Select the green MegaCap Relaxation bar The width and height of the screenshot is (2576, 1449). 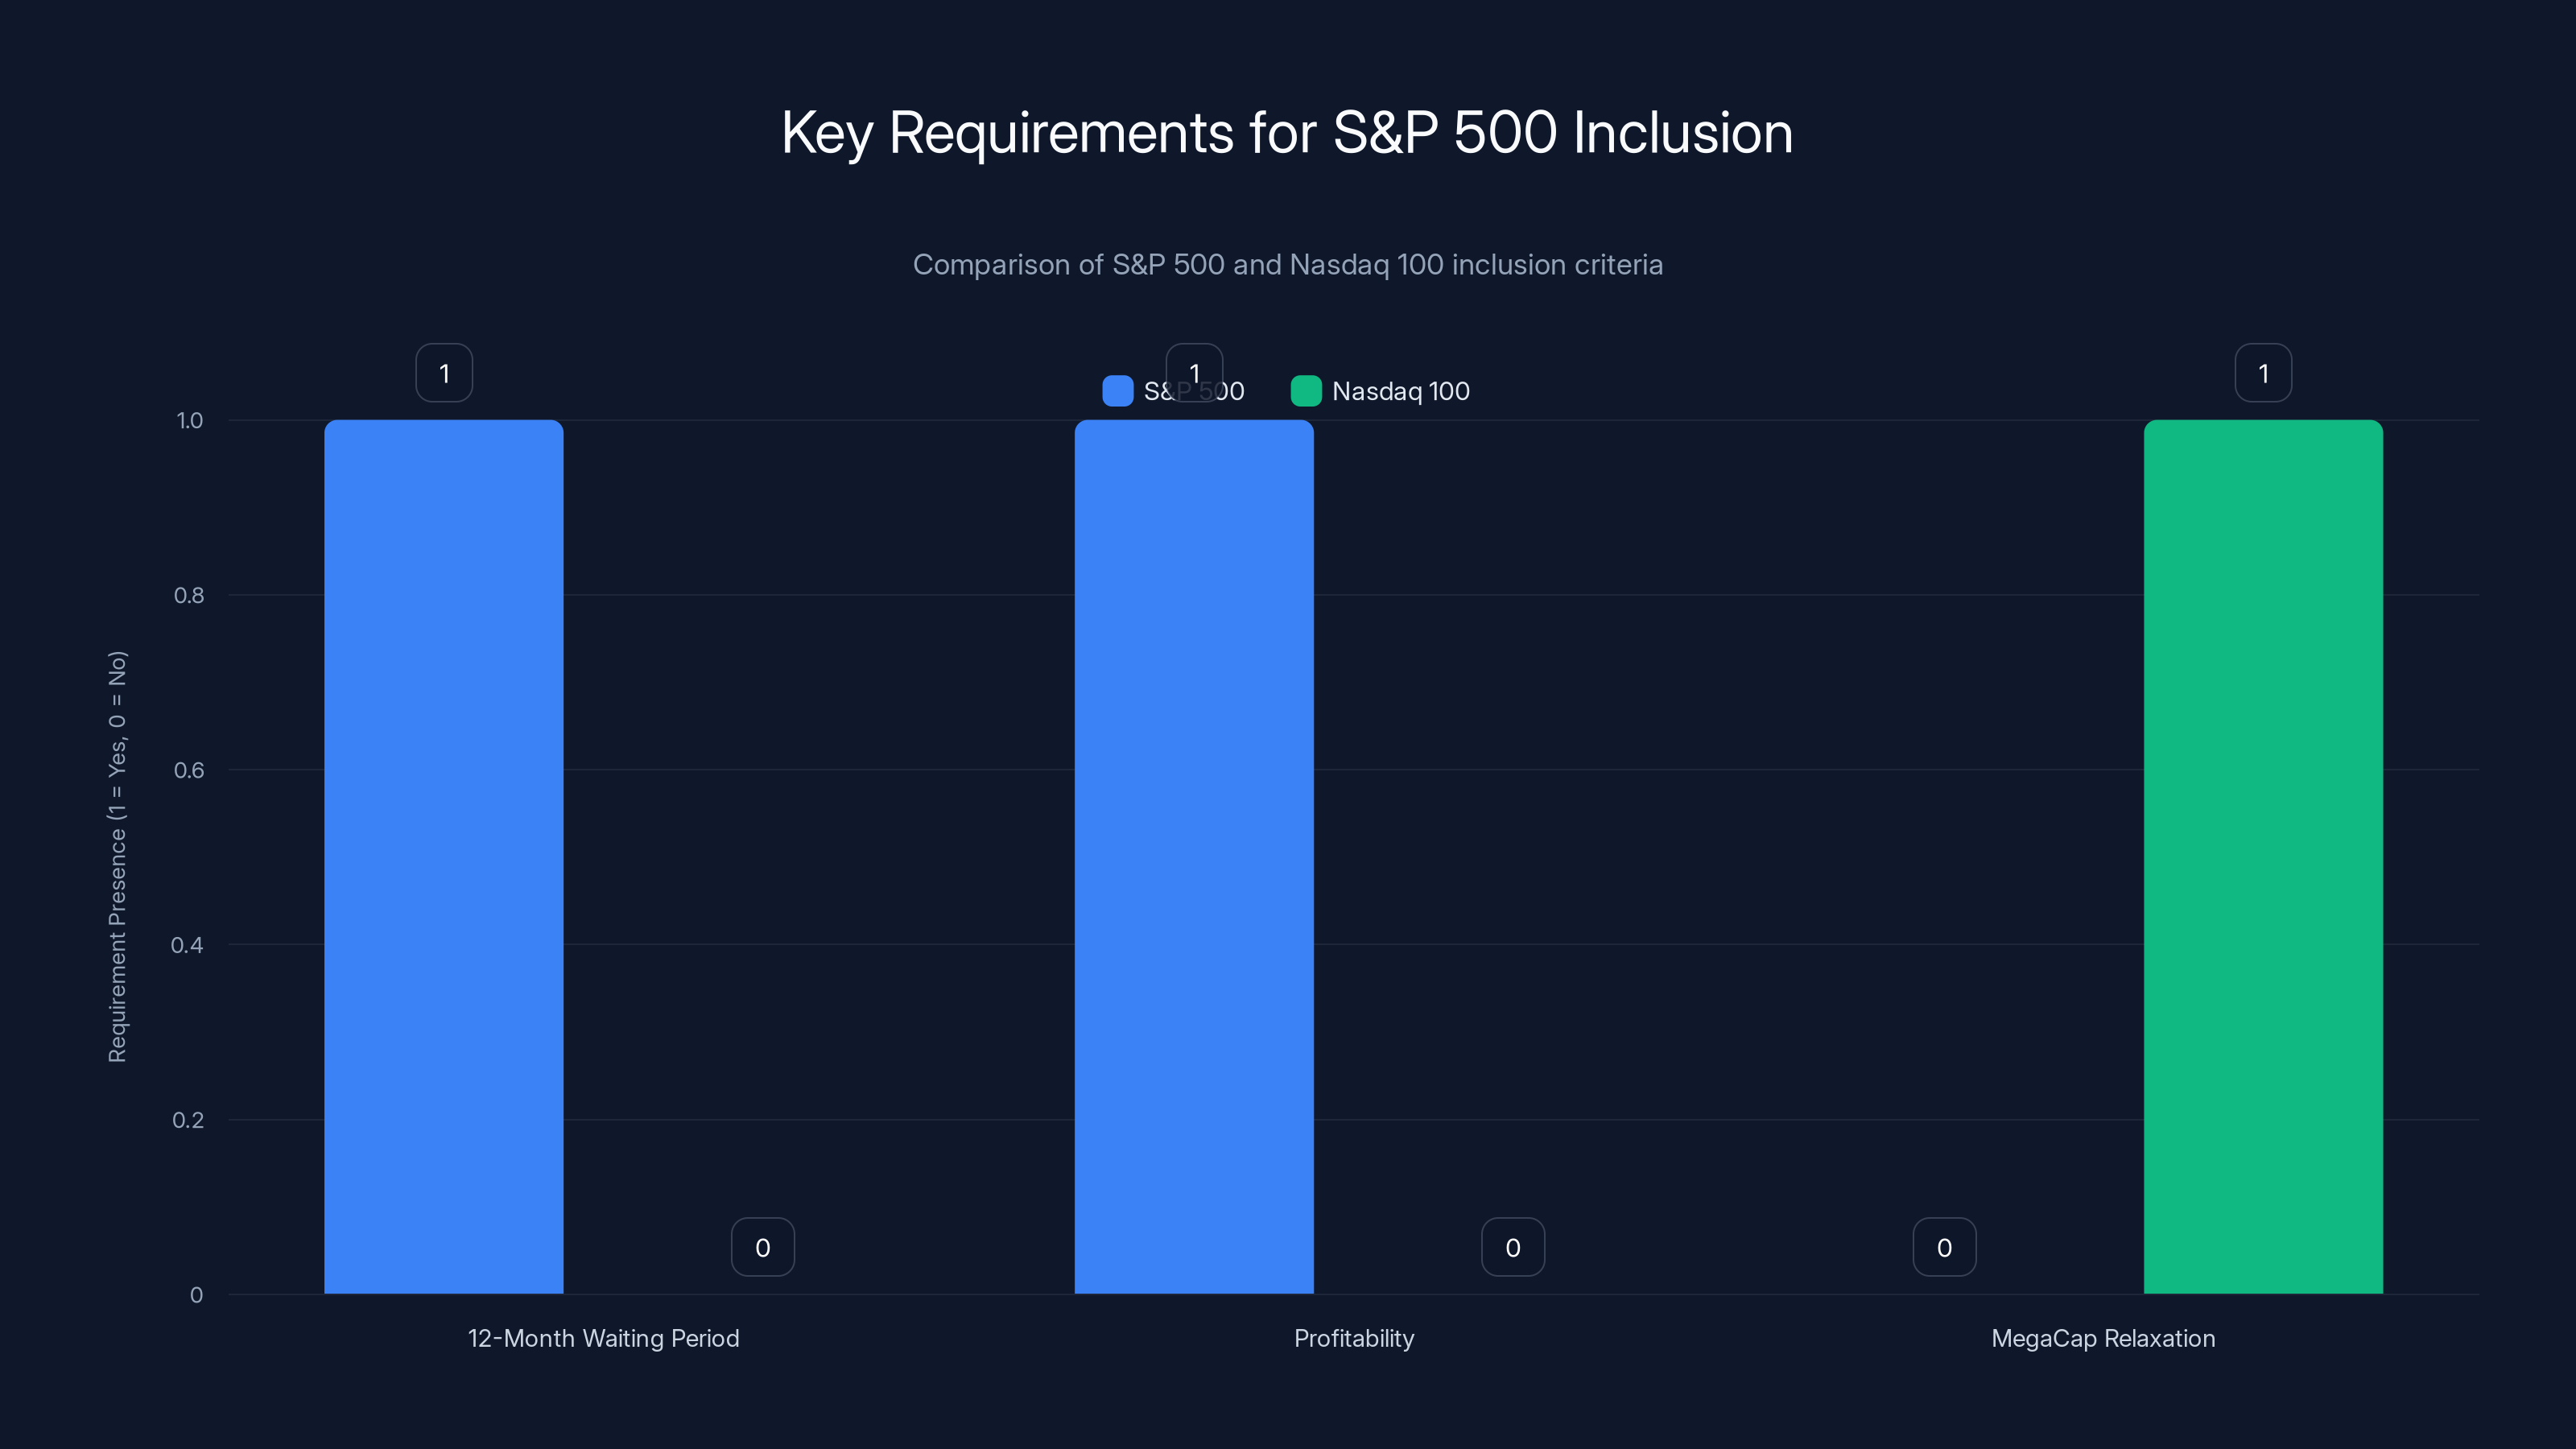pyautogui.click(x=2263, y=857)
